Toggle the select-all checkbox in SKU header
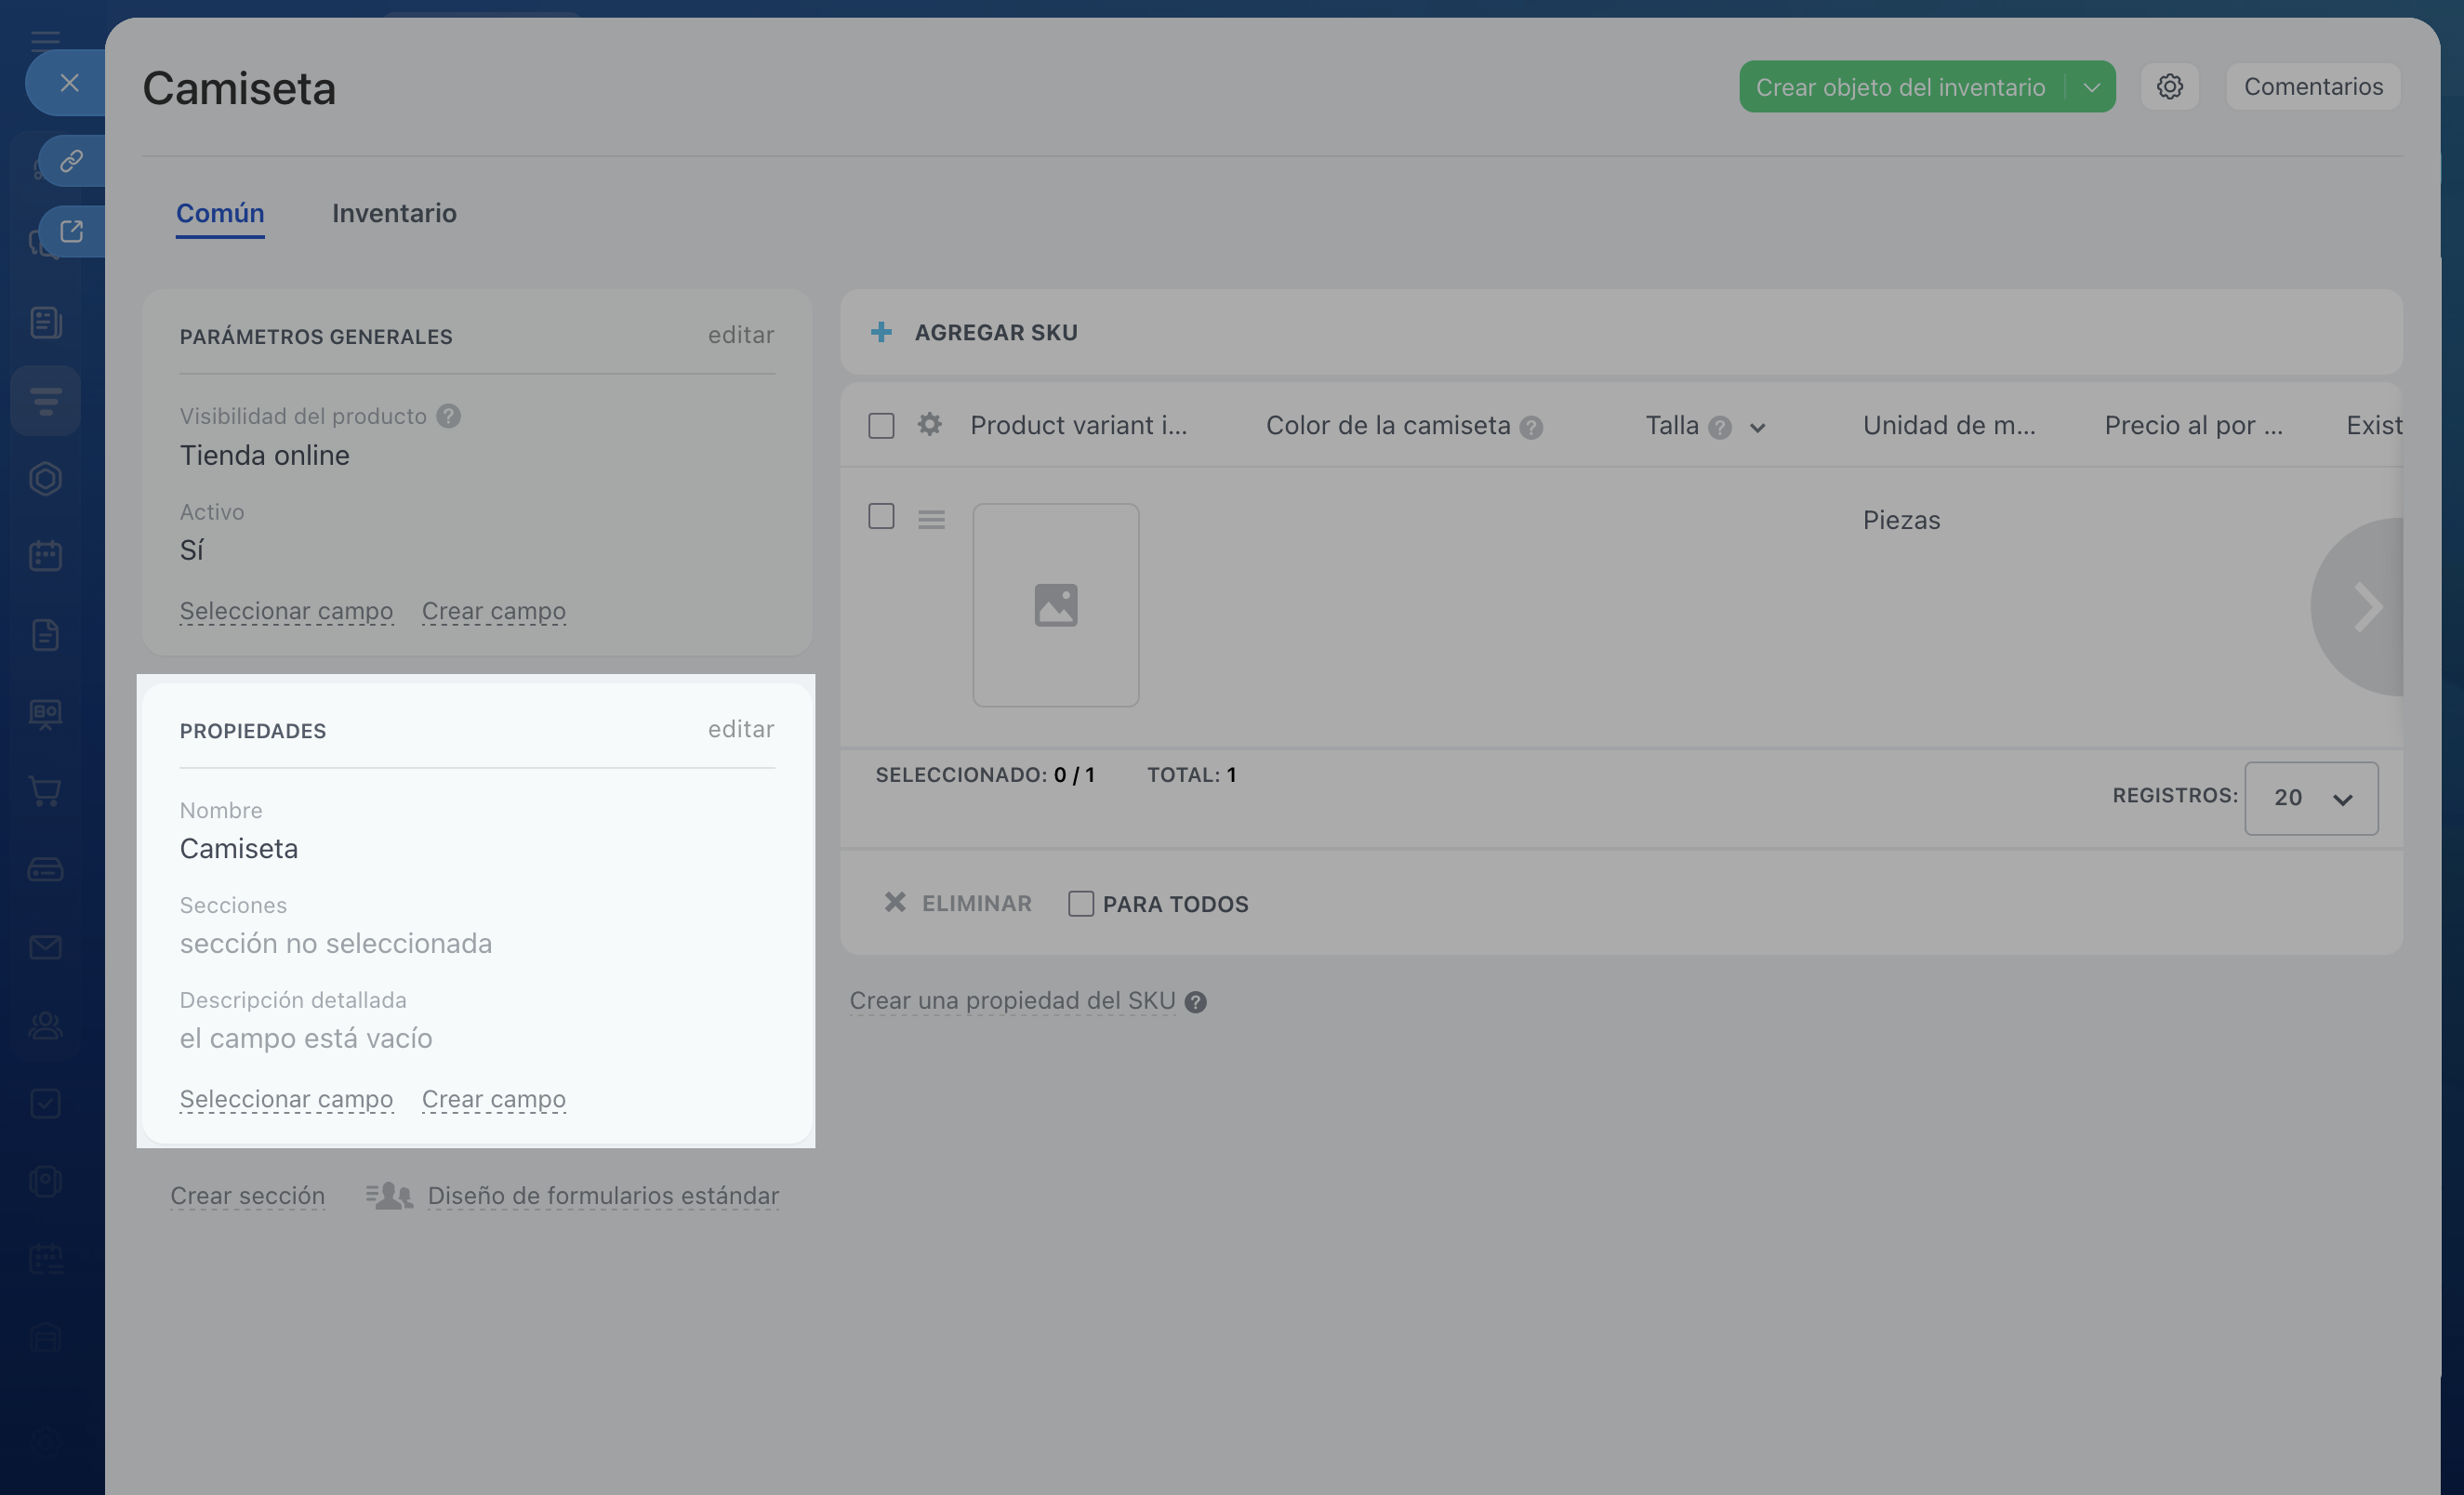This screenshot has width=2464, height=1495. point(881,426)
